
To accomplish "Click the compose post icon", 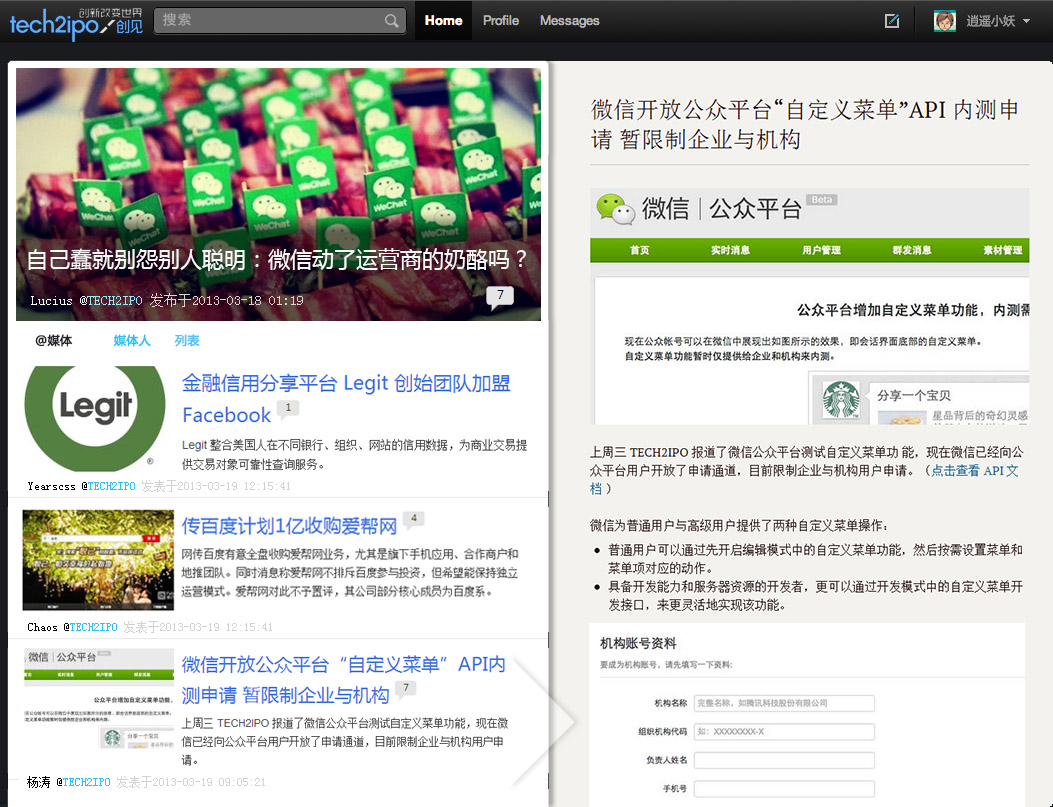I will 892,21.
